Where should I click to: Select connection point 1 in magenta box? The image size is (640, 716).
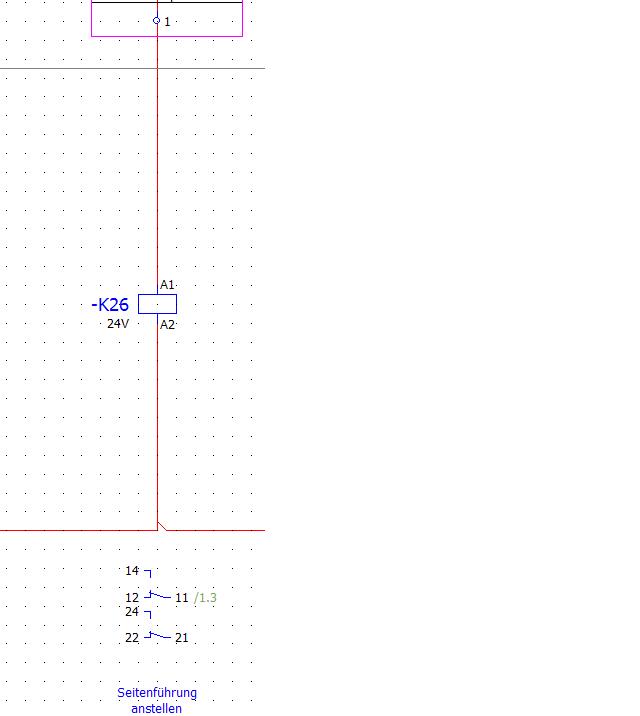click(157, 21)
